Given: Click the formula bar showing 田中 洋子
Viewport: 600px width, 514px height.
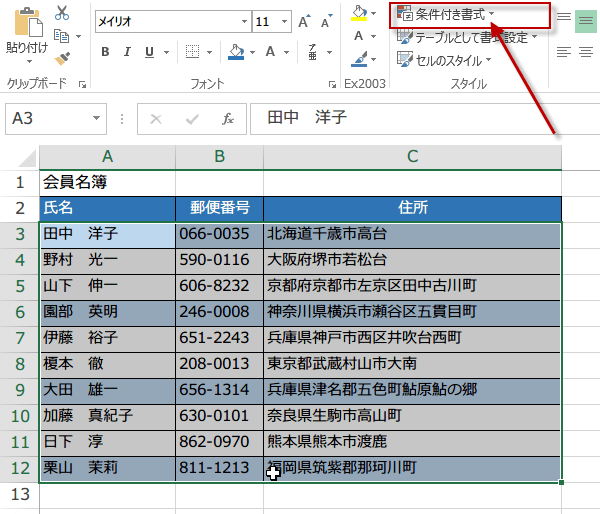Looking at the screenshot, I should [420, 118].
